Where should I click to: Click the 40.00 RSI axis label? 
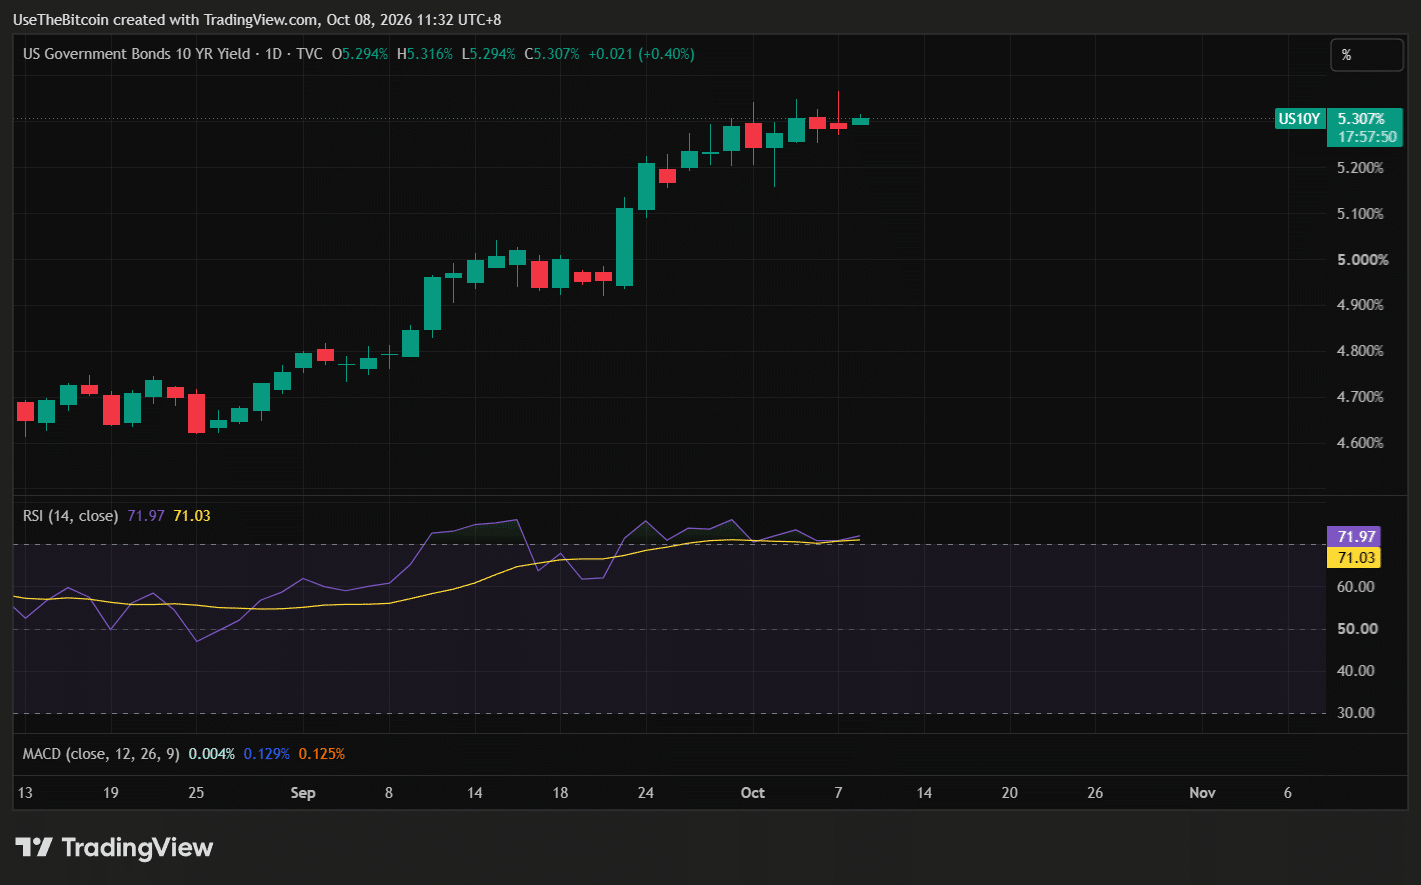(1356, 671)
